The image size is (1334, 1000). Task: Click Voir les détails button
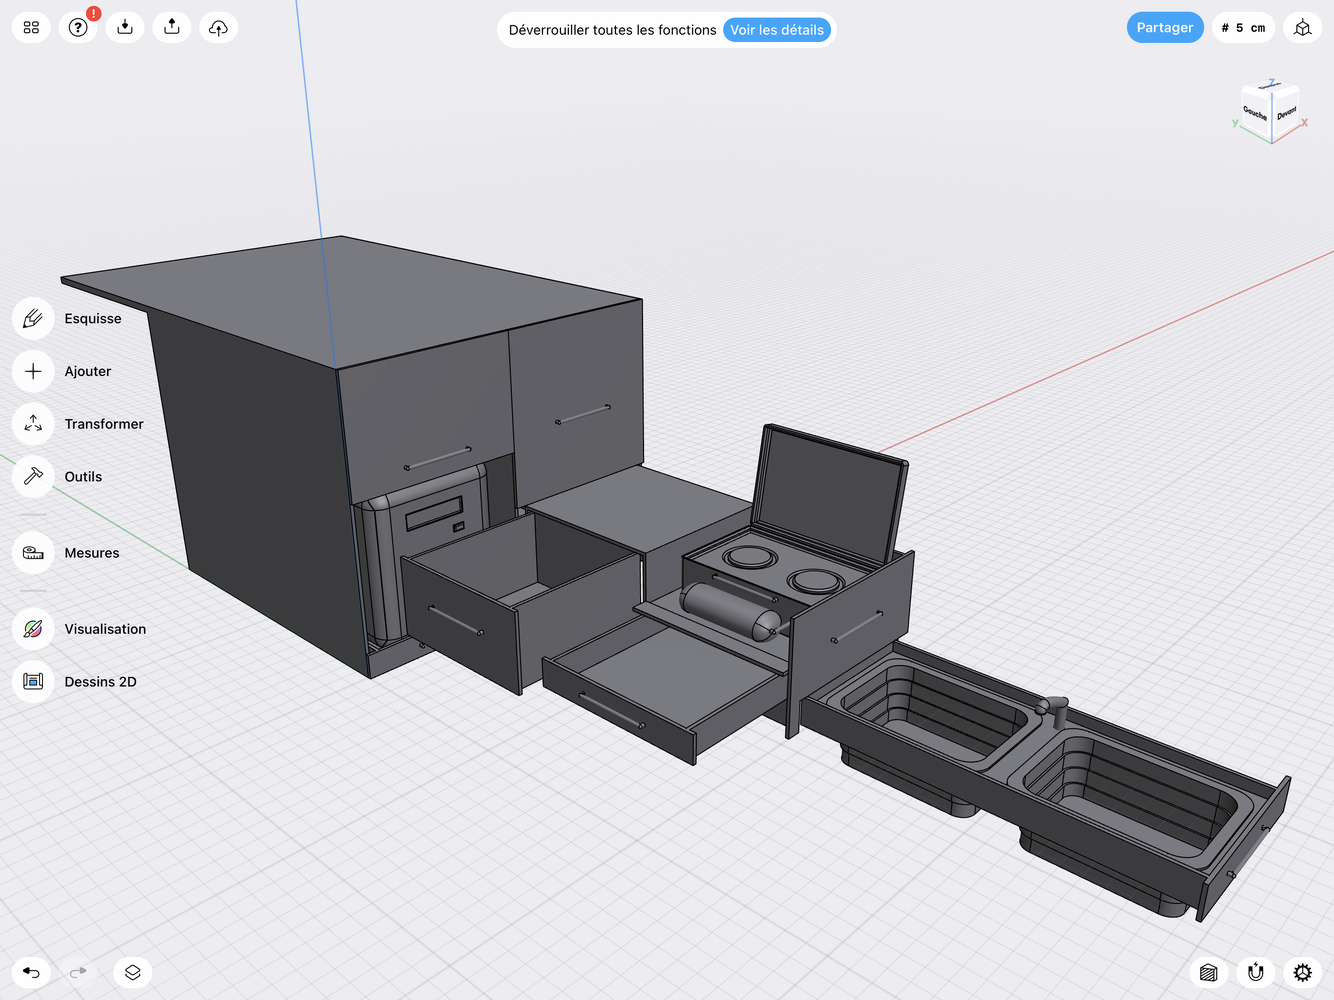pos(777,30)
